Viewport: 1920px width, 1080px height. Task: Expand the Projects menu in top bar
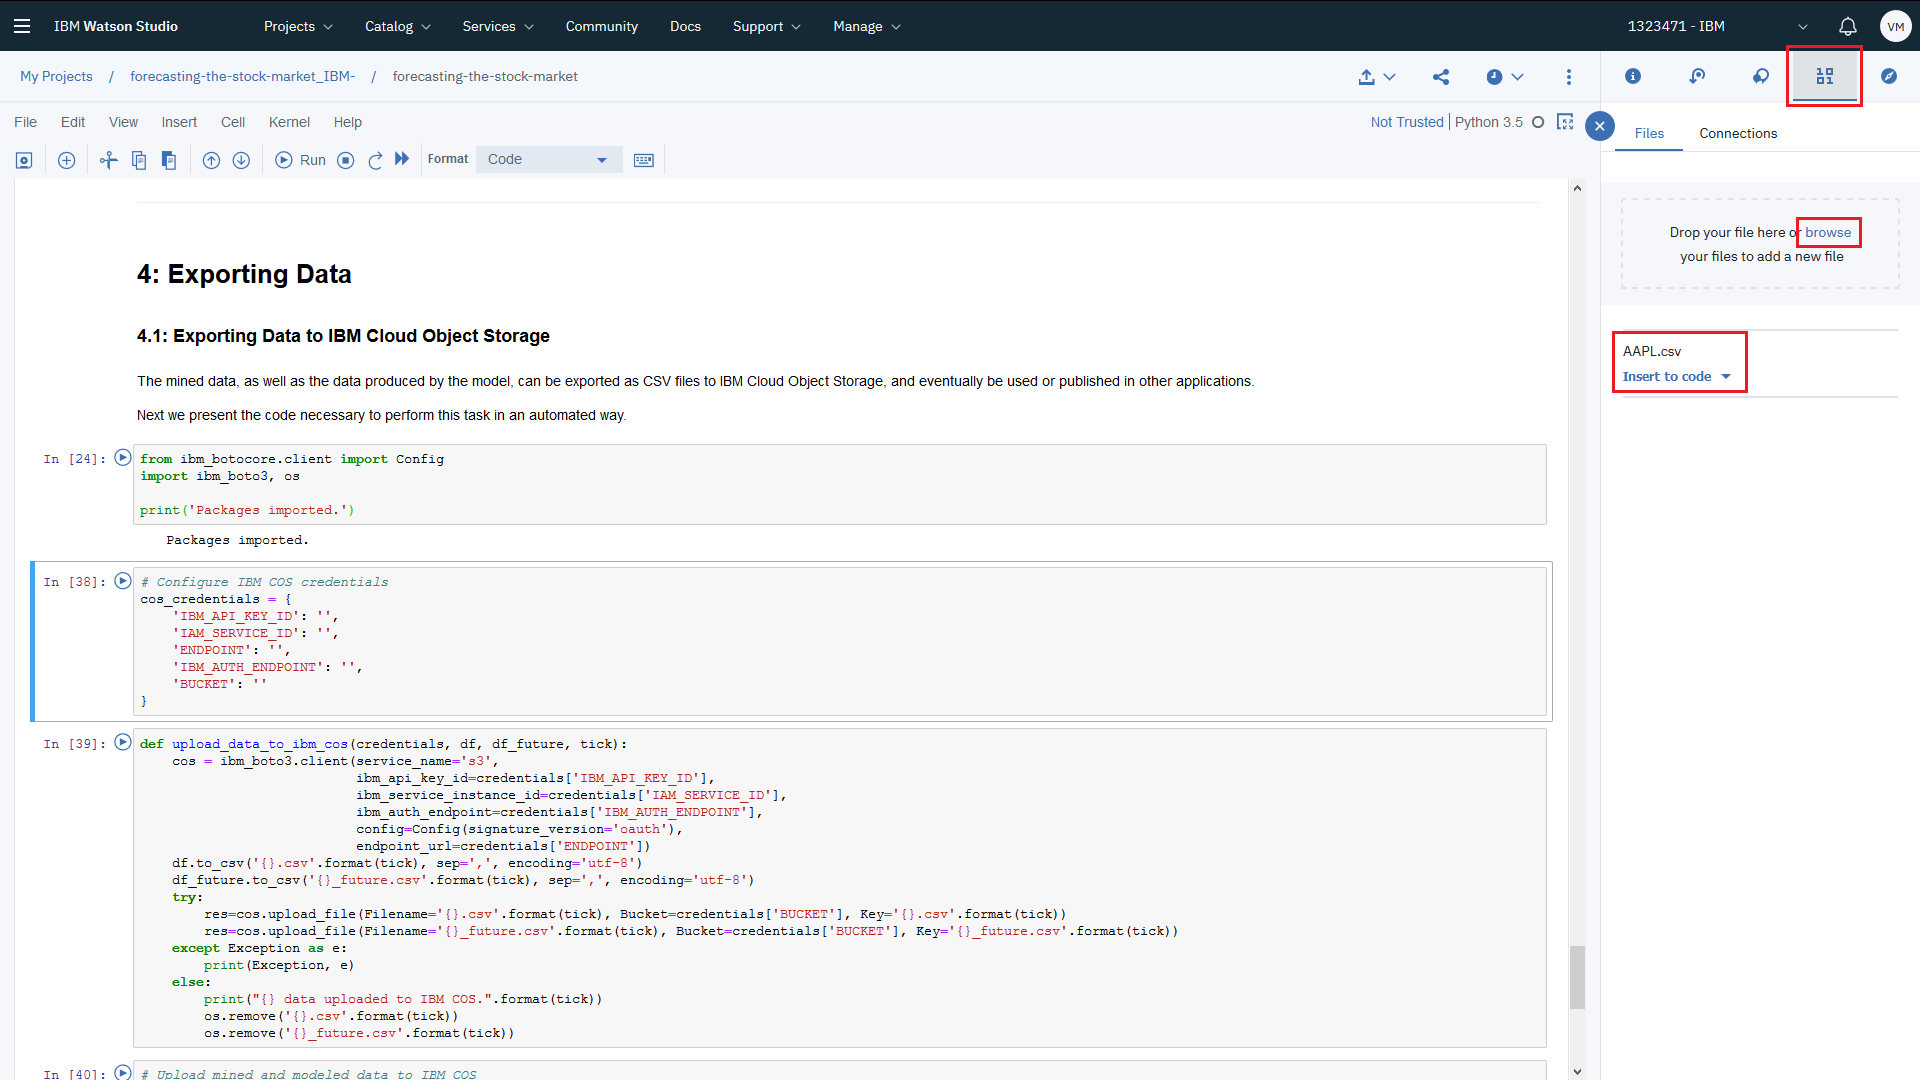coord(298,26)
